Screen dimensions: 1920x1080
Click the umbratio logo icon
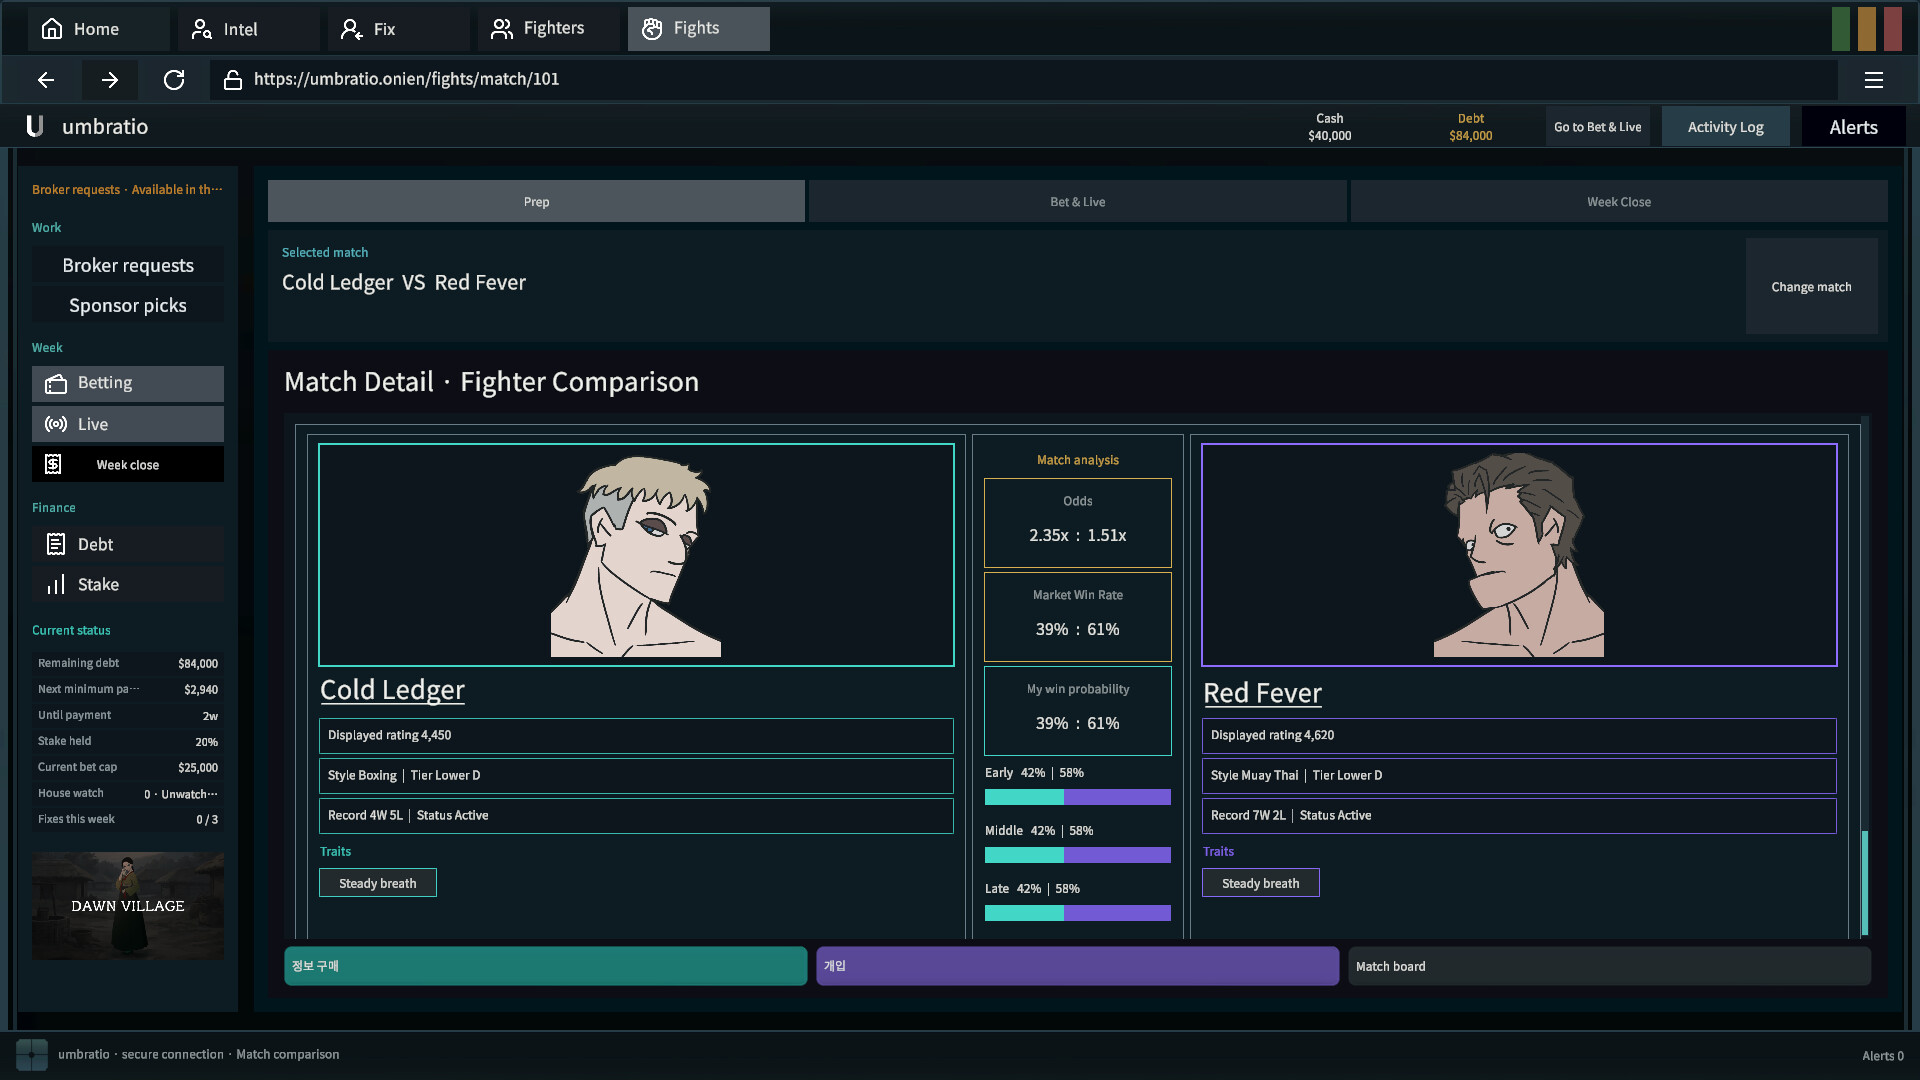pos(35,127)
